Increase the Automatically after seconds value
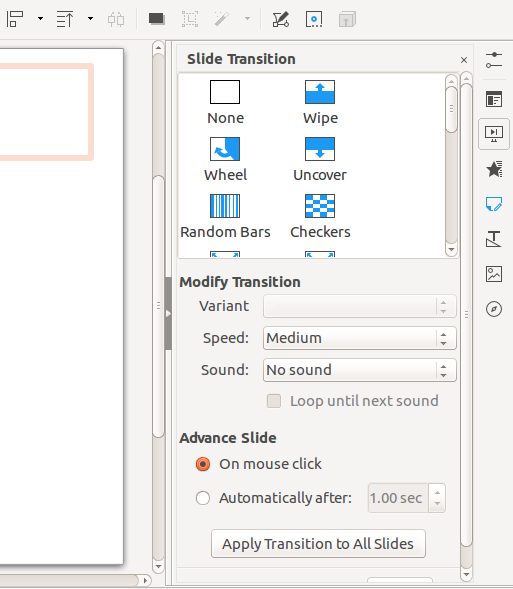Screen dimensions: 513x589 click(437, 492)
